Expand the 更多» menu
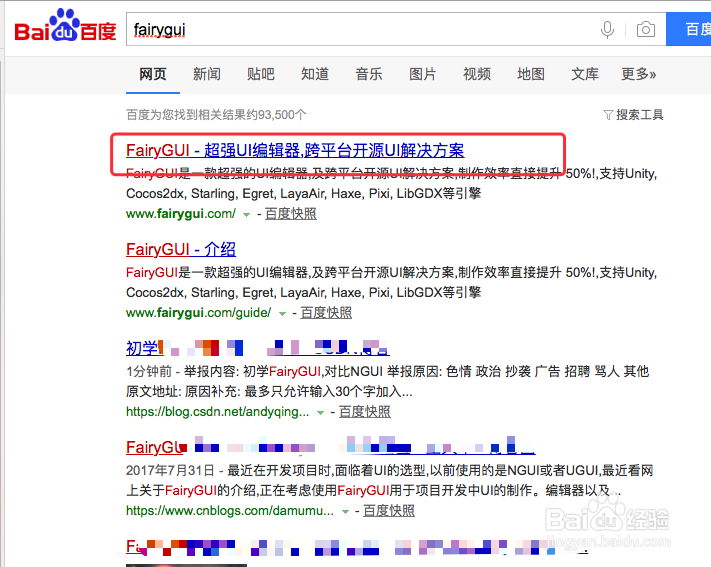Image resolution: width=711 pixels, height=567 pixels. 638,74
